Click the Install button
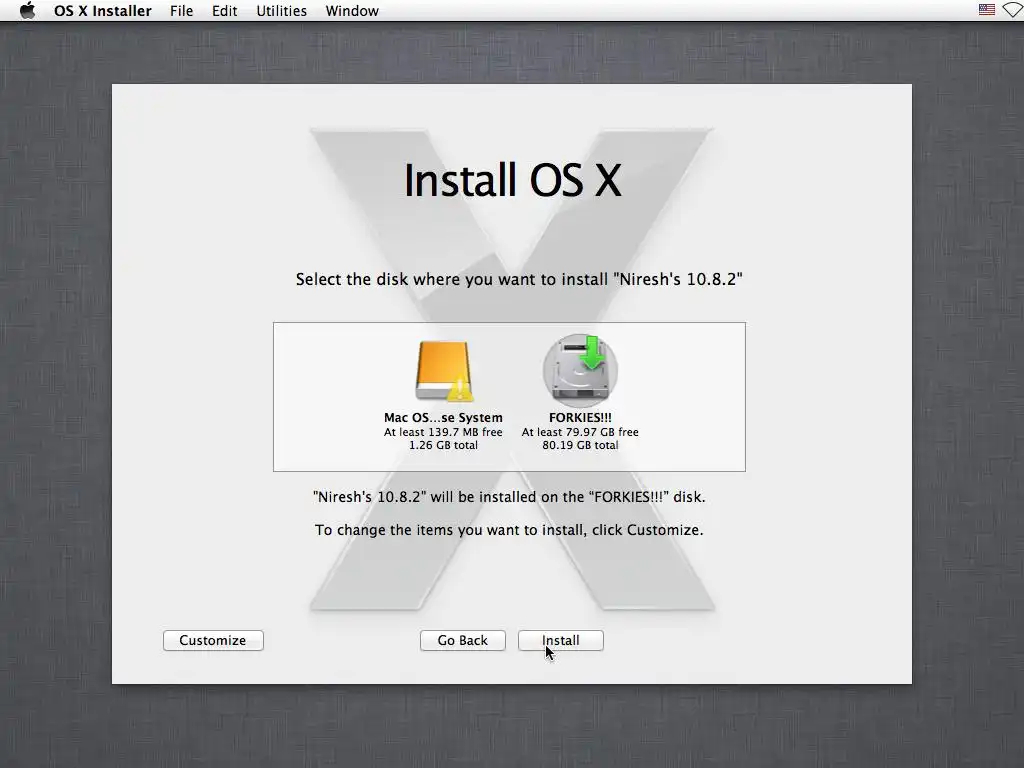Screen dimensions: 1024x768 click(x=560, y=640)
